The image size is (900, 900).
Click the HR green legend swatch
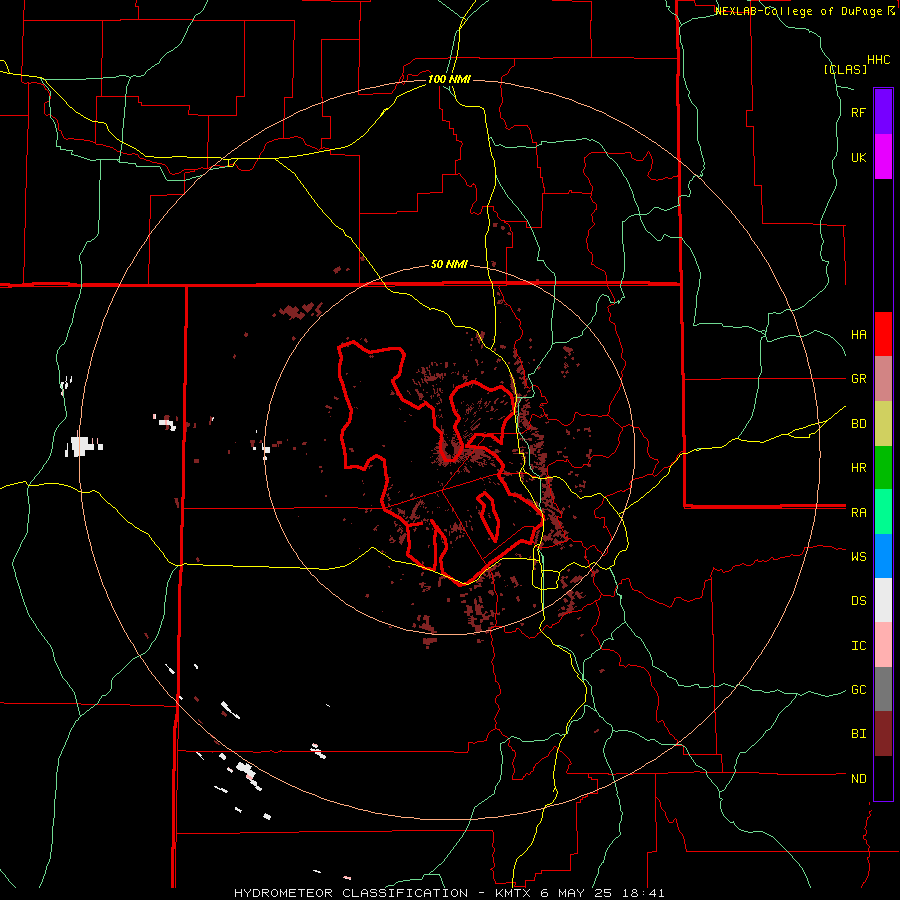883,467
